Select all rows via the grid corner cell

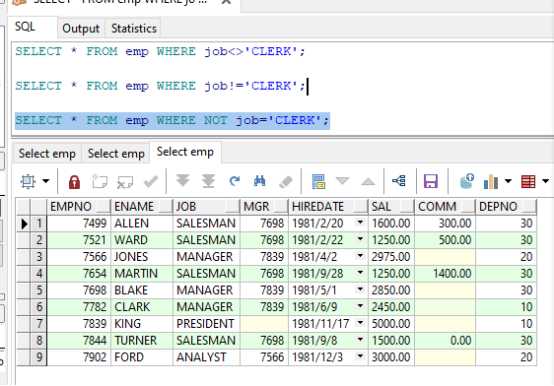coord(24,207)
